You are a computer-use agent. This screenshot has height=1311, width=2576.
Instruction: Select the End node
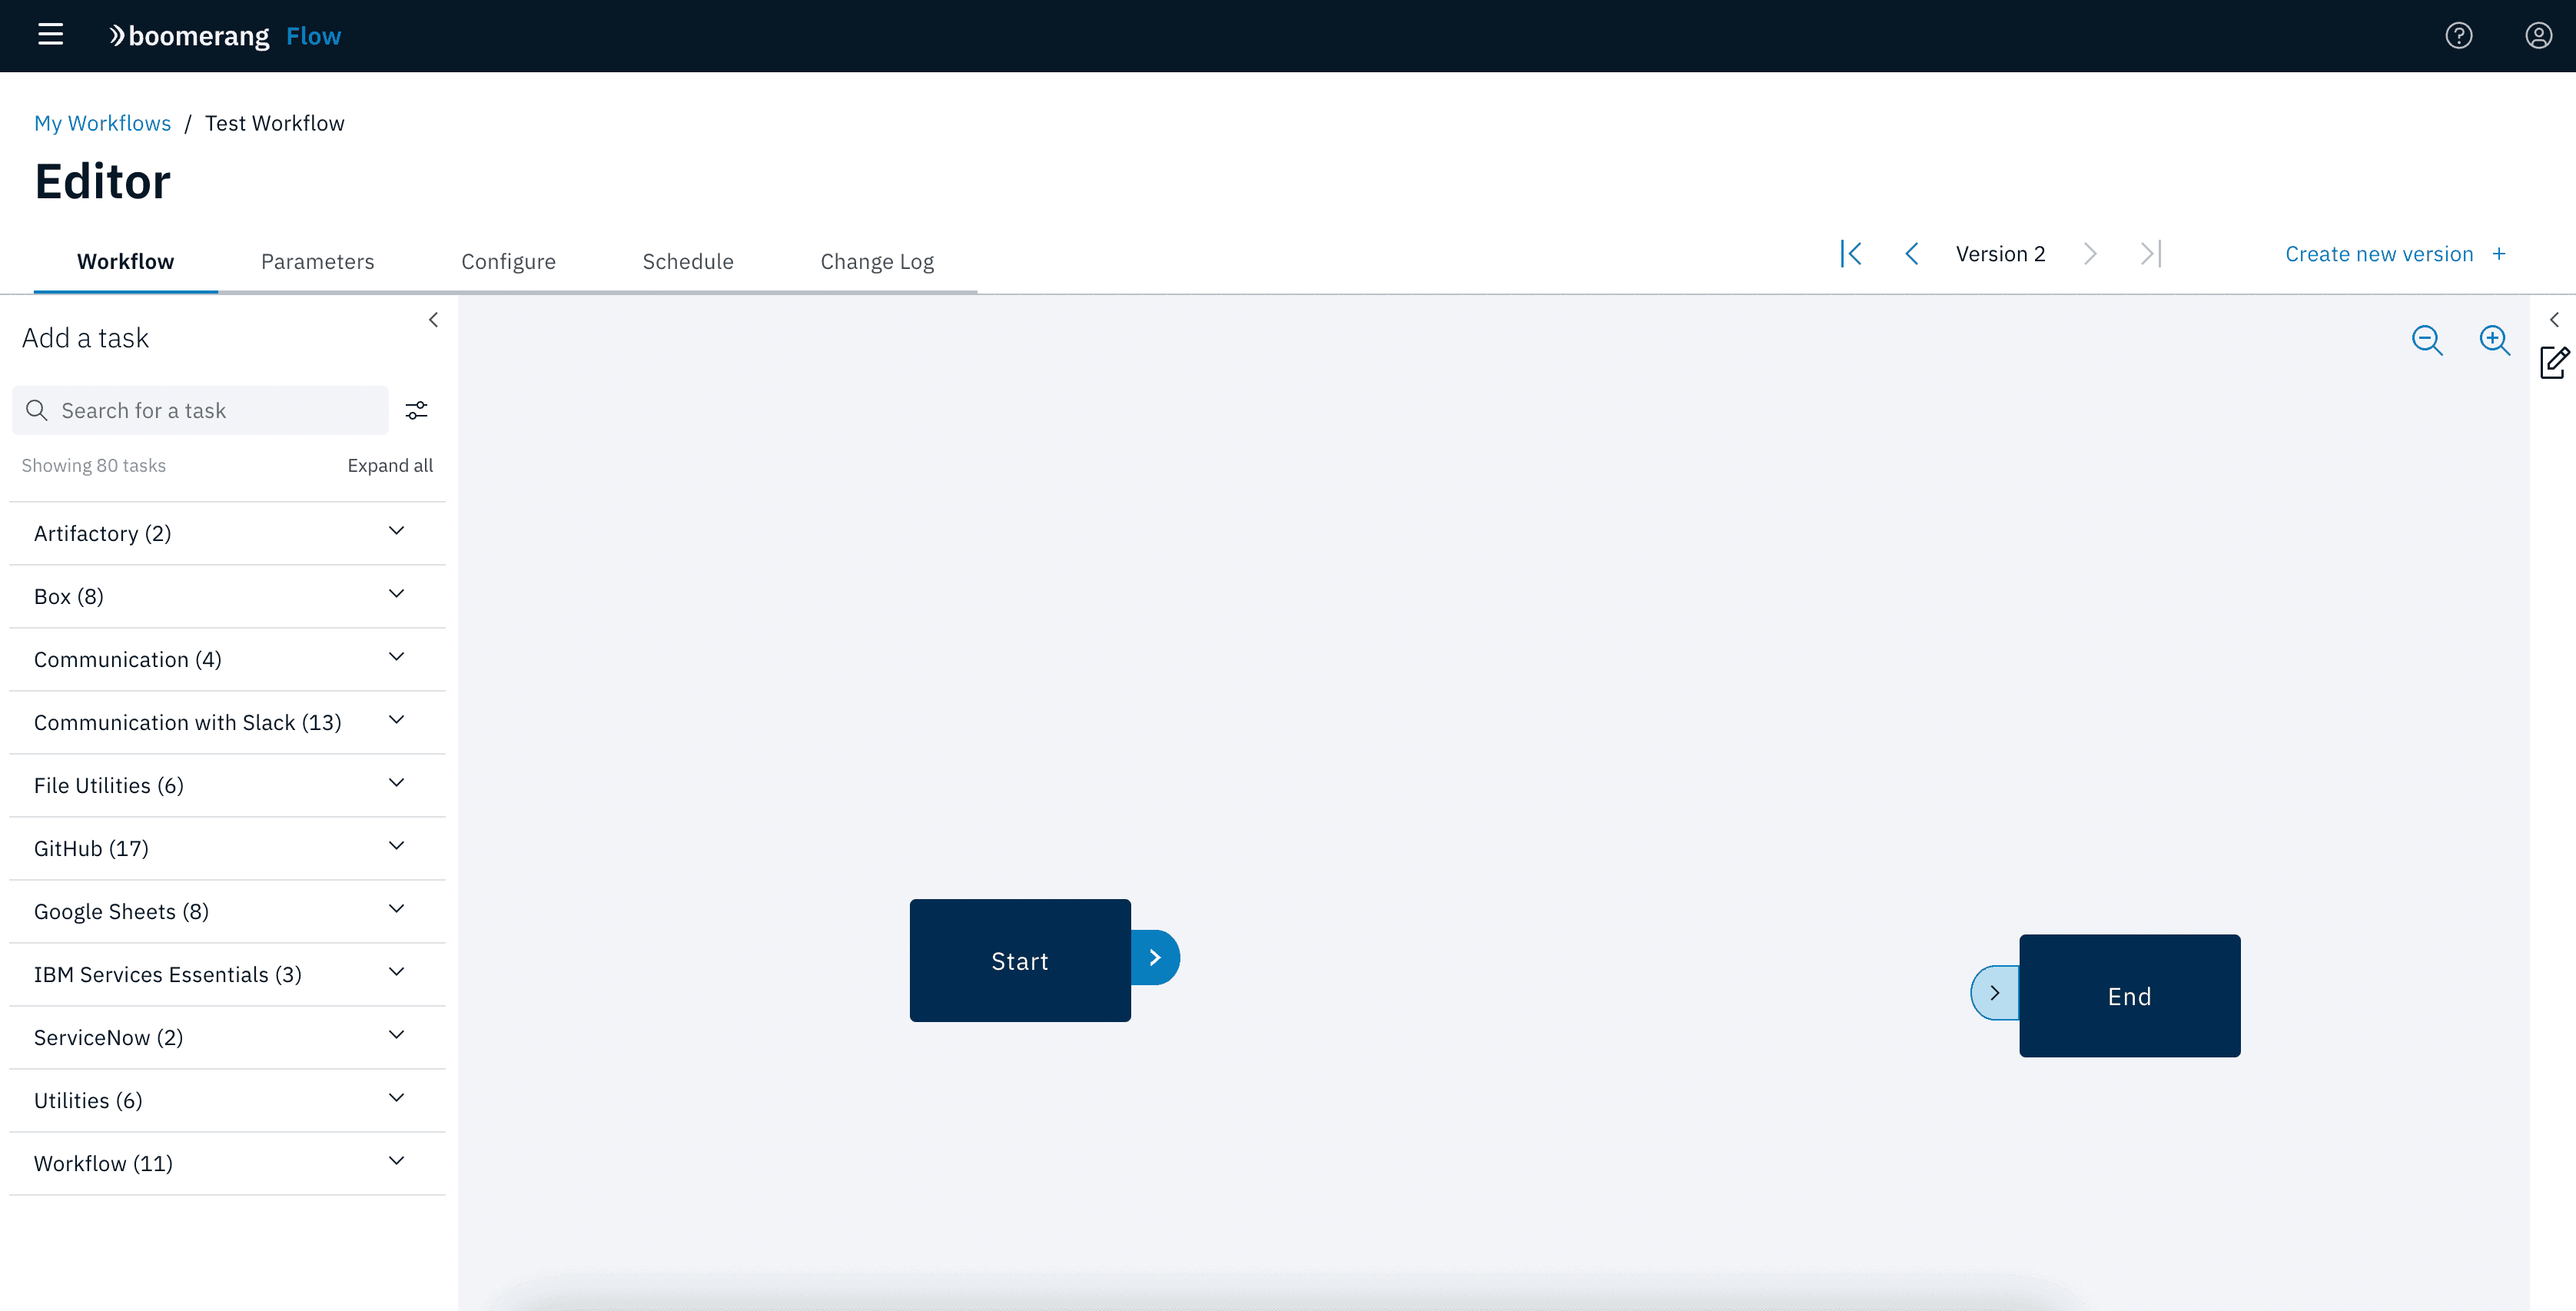(2130, 996)
